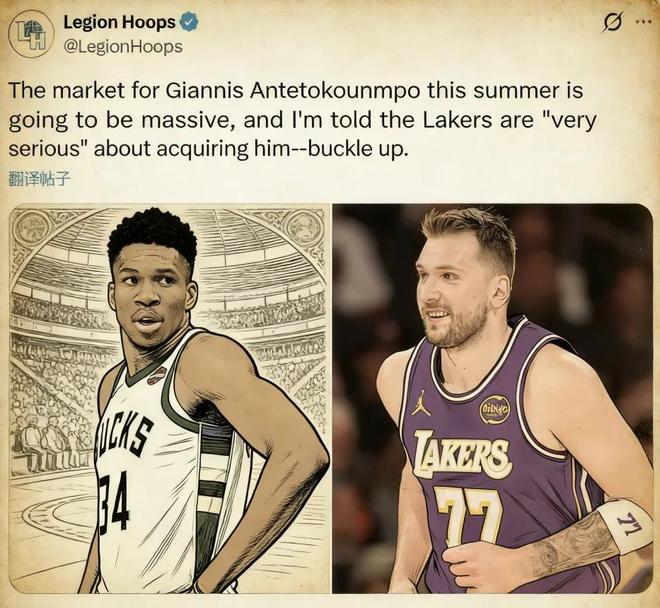Click the blue verified badge

pos(189,22)
